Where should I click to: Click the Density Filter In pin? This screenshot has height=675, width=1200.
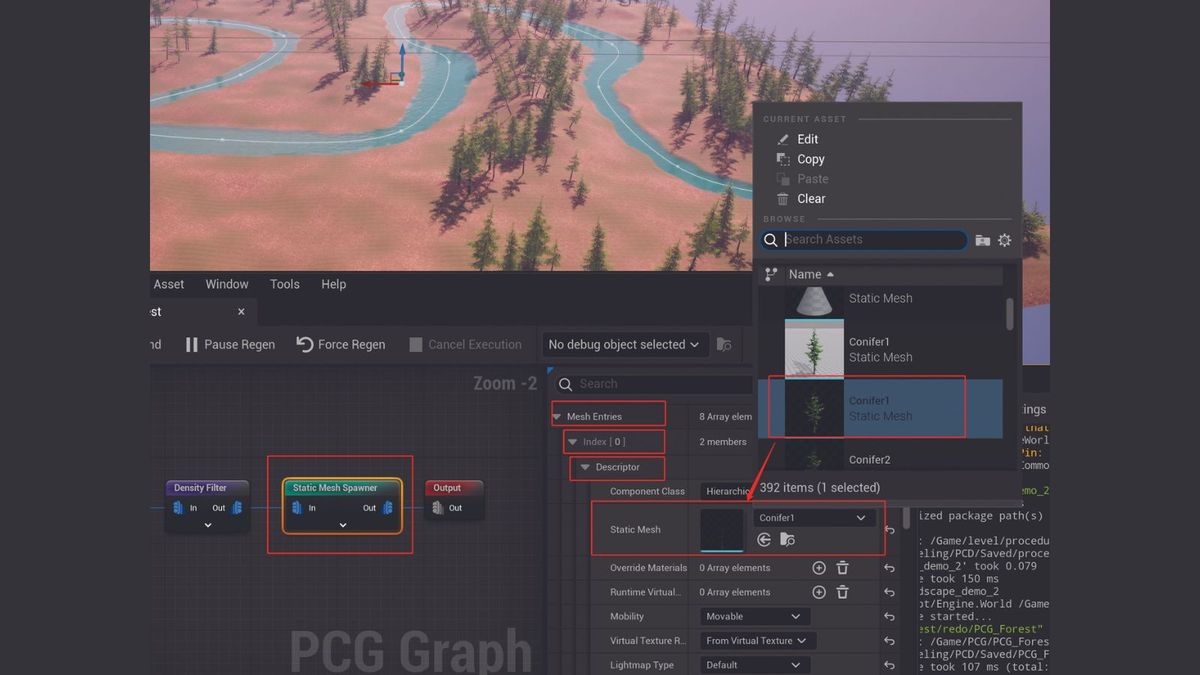click(178, 508)
